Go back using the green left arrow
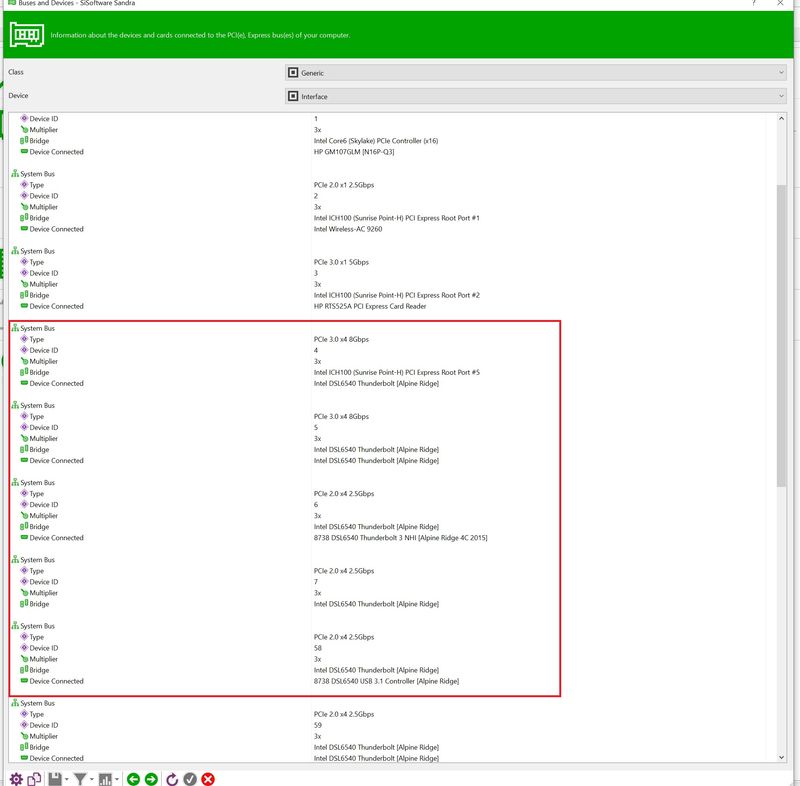 (133, 778)
